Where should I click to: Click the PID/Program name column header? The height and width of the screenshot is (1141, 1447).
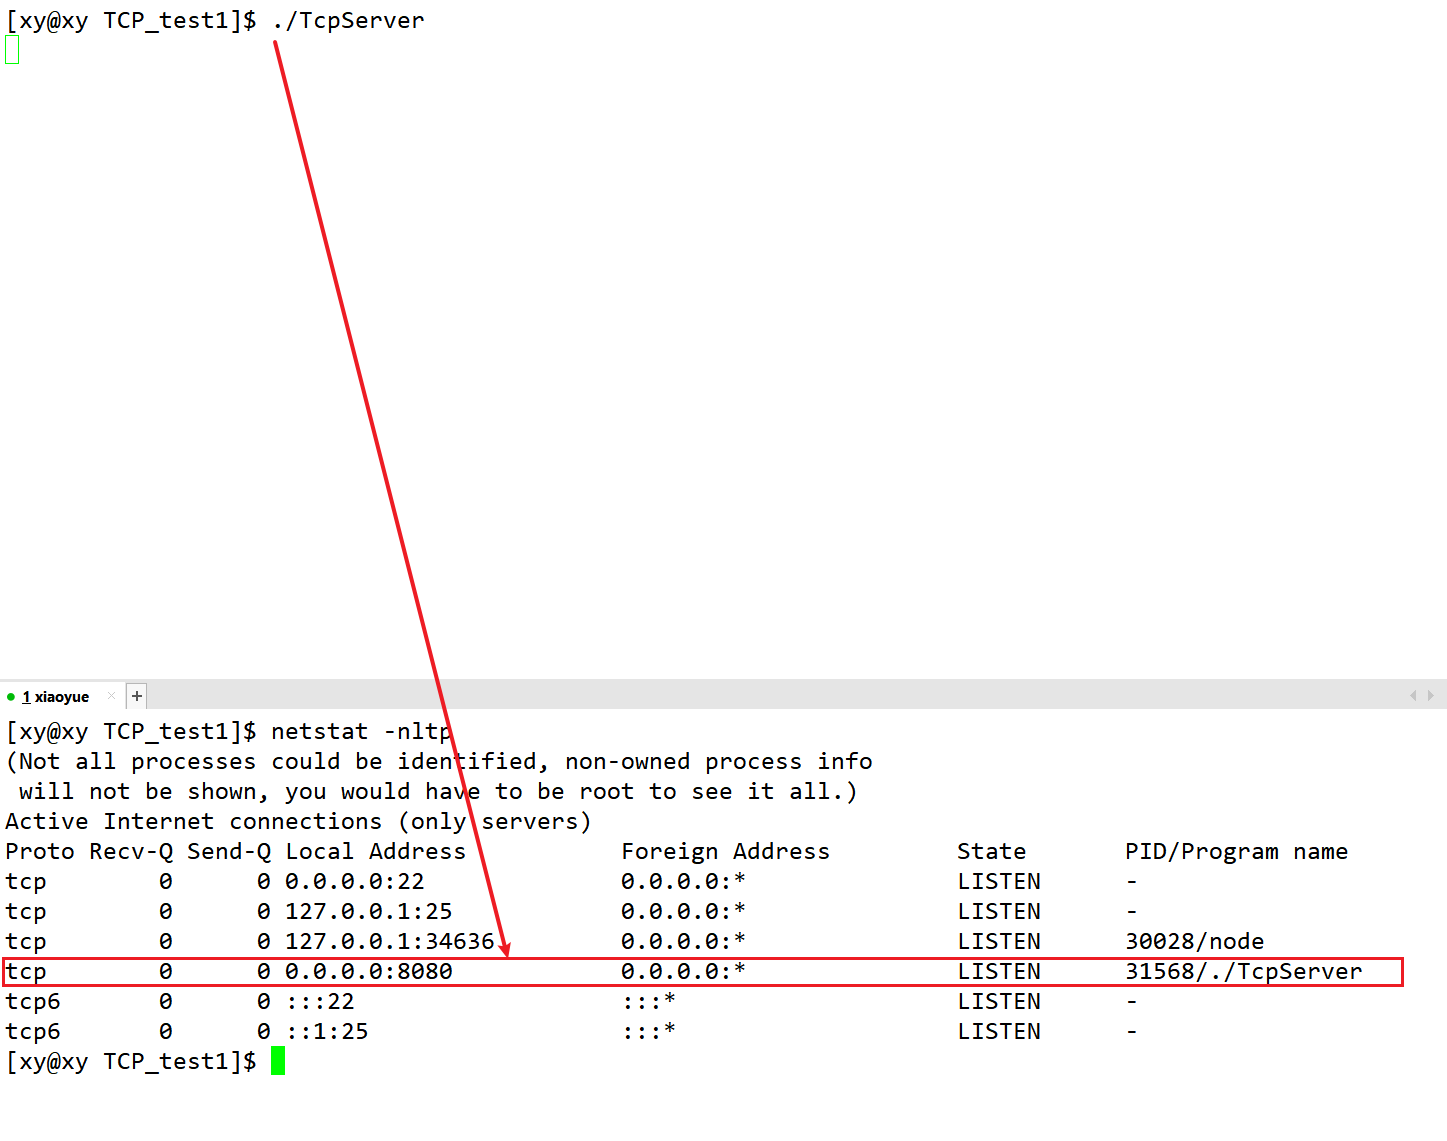(x=1235, y=852)
